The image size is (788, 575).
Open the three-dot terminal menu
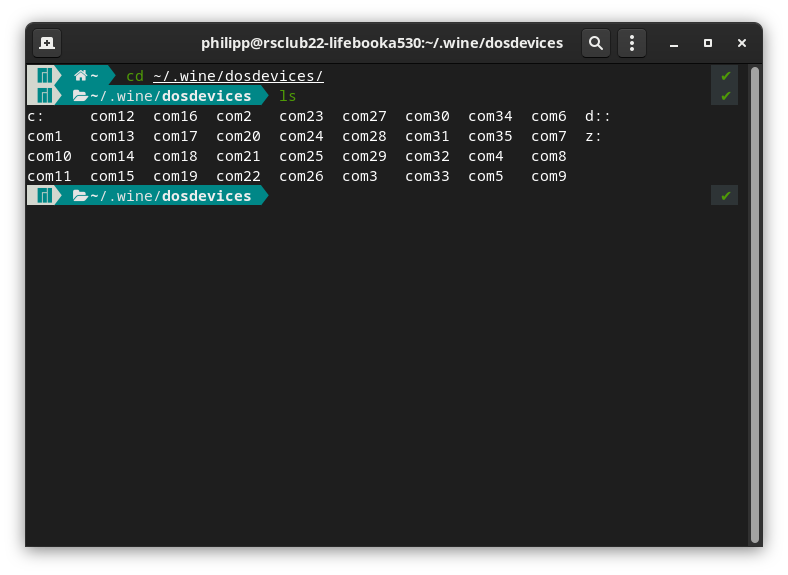click(x=632, y=43)
